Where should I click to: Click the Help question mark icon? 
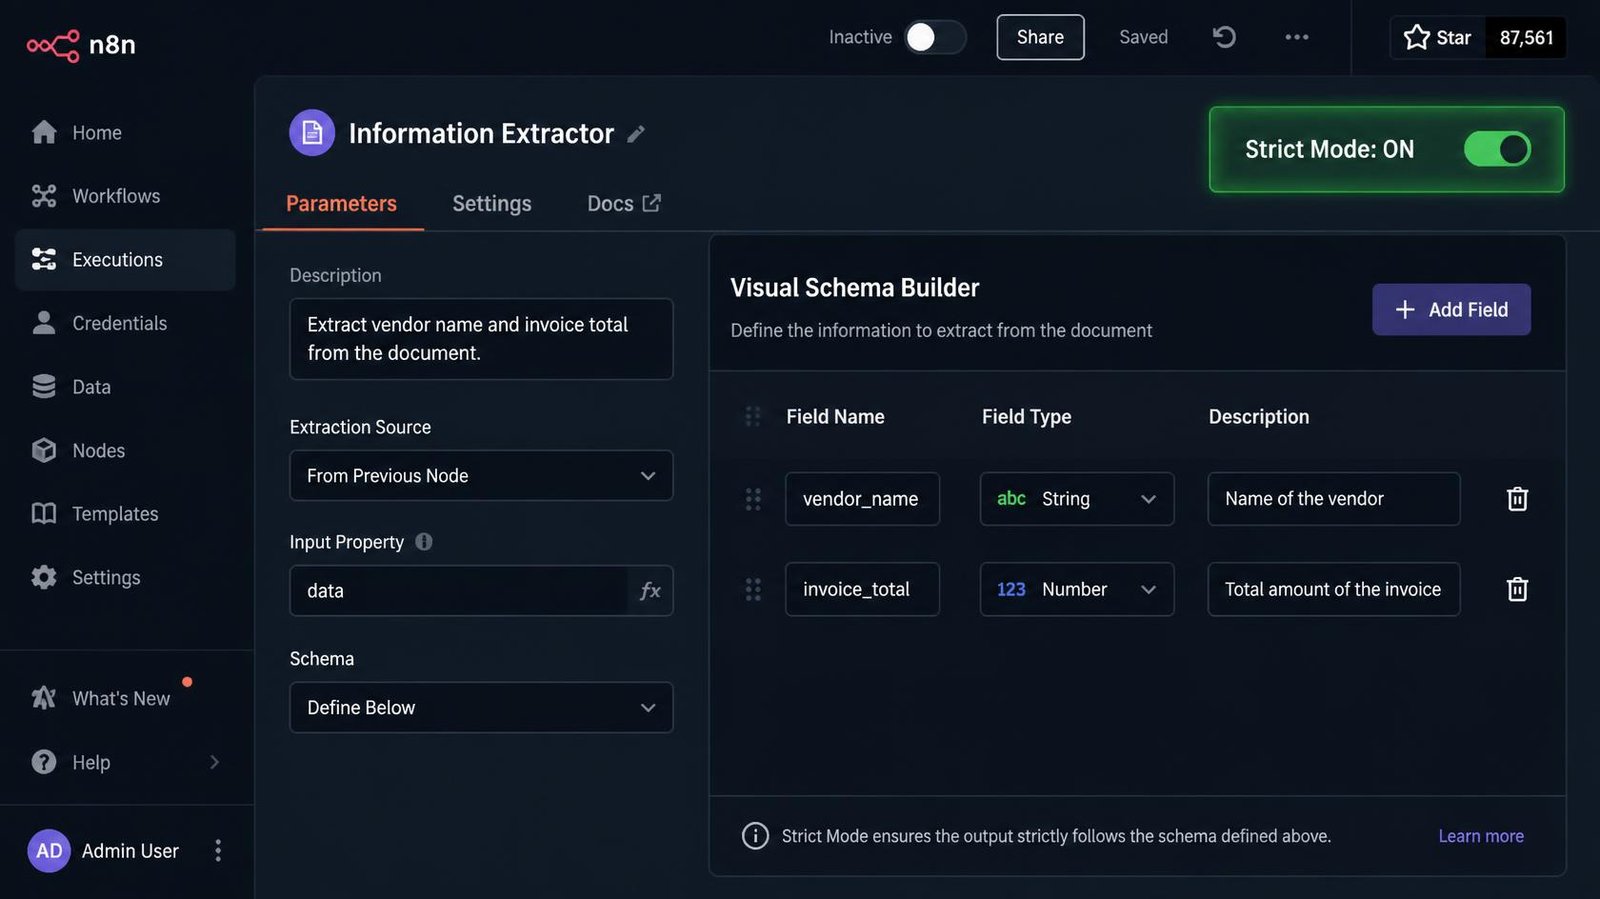point(44,762)
